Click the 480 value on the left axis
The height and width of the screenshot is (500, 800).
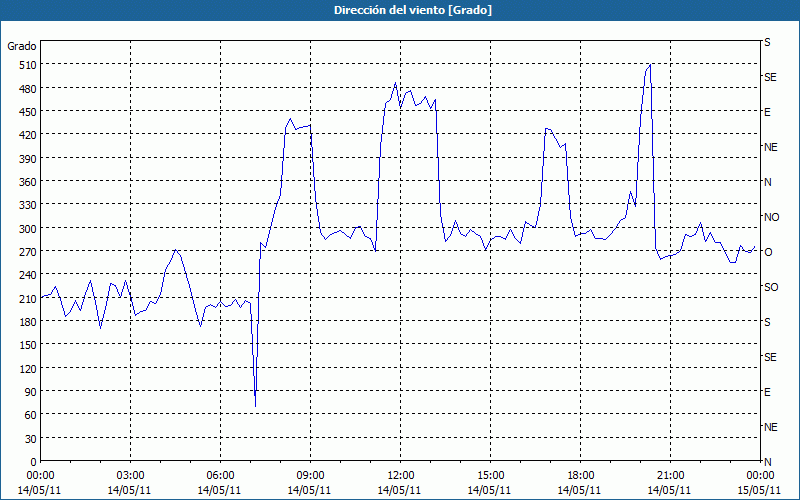28,88
